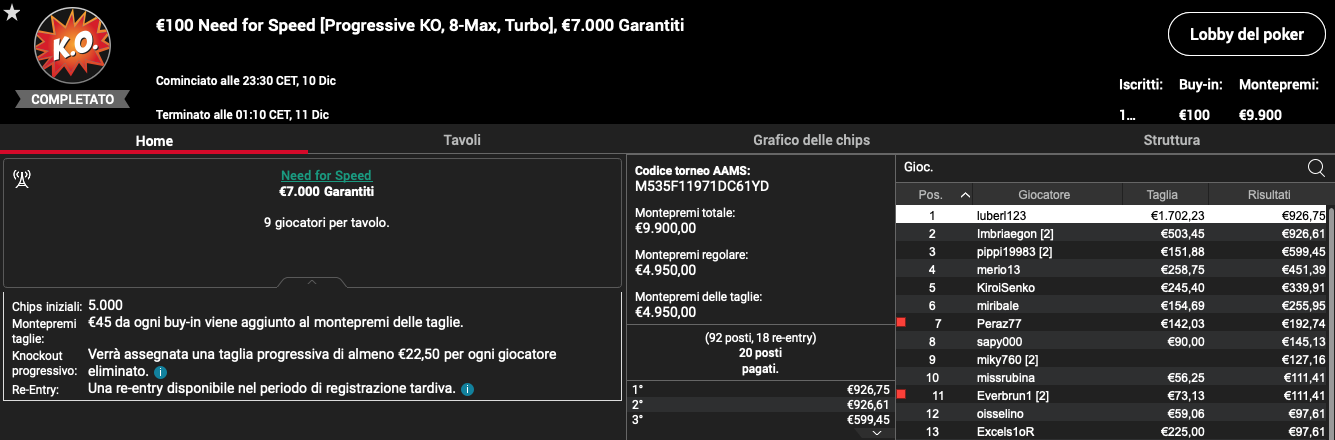The width and height of the screenshot is (1335, 440).
Task: Select player luberl123 in the list
Action: [x=1001, y=215]
